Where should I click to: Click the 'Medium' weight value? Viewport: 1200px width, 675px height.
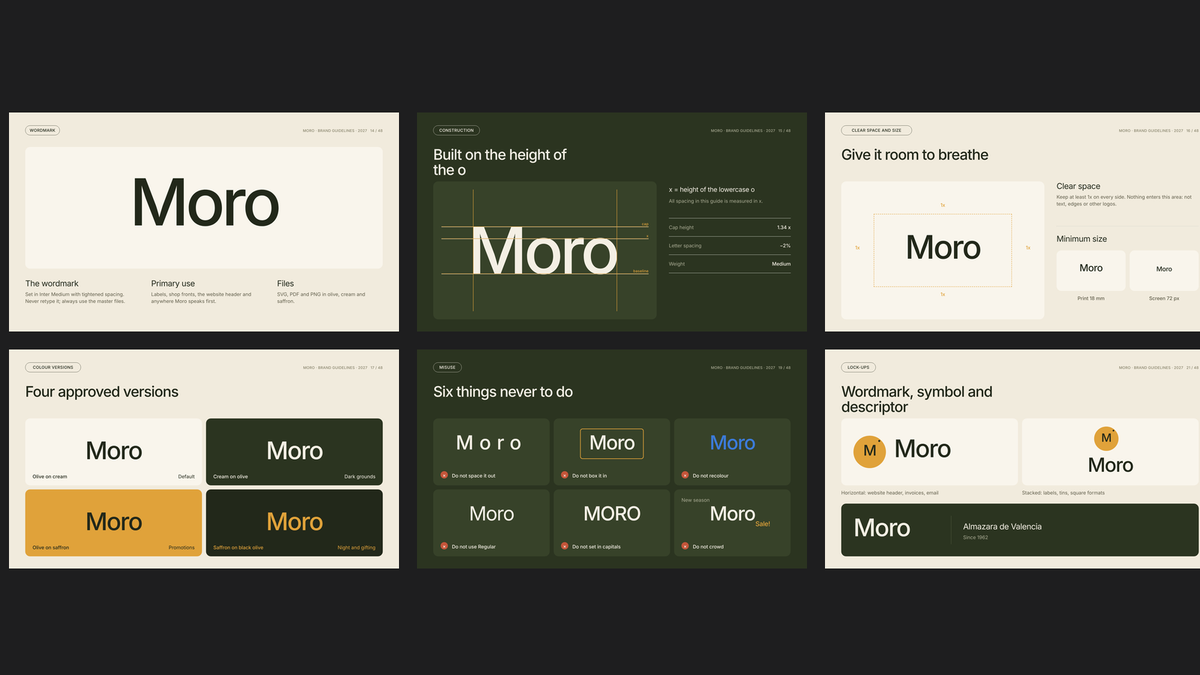(781, 264)
